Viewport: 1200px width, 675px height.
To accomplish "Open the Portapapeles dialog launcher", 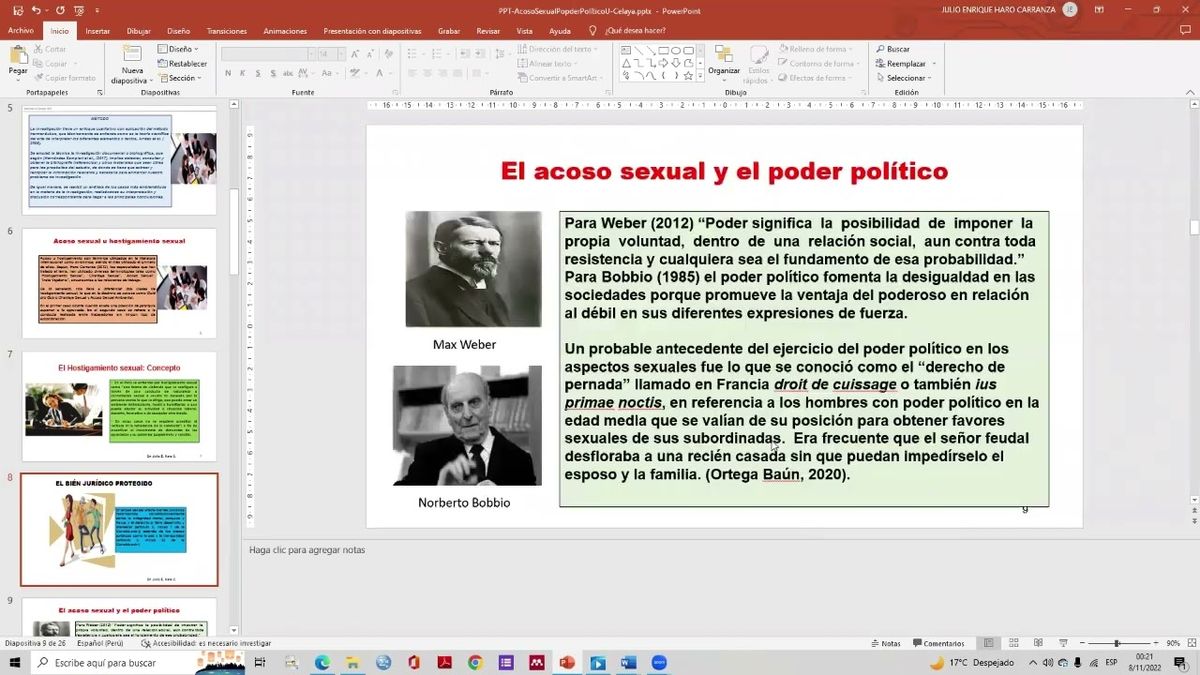I will pos(102,92).
